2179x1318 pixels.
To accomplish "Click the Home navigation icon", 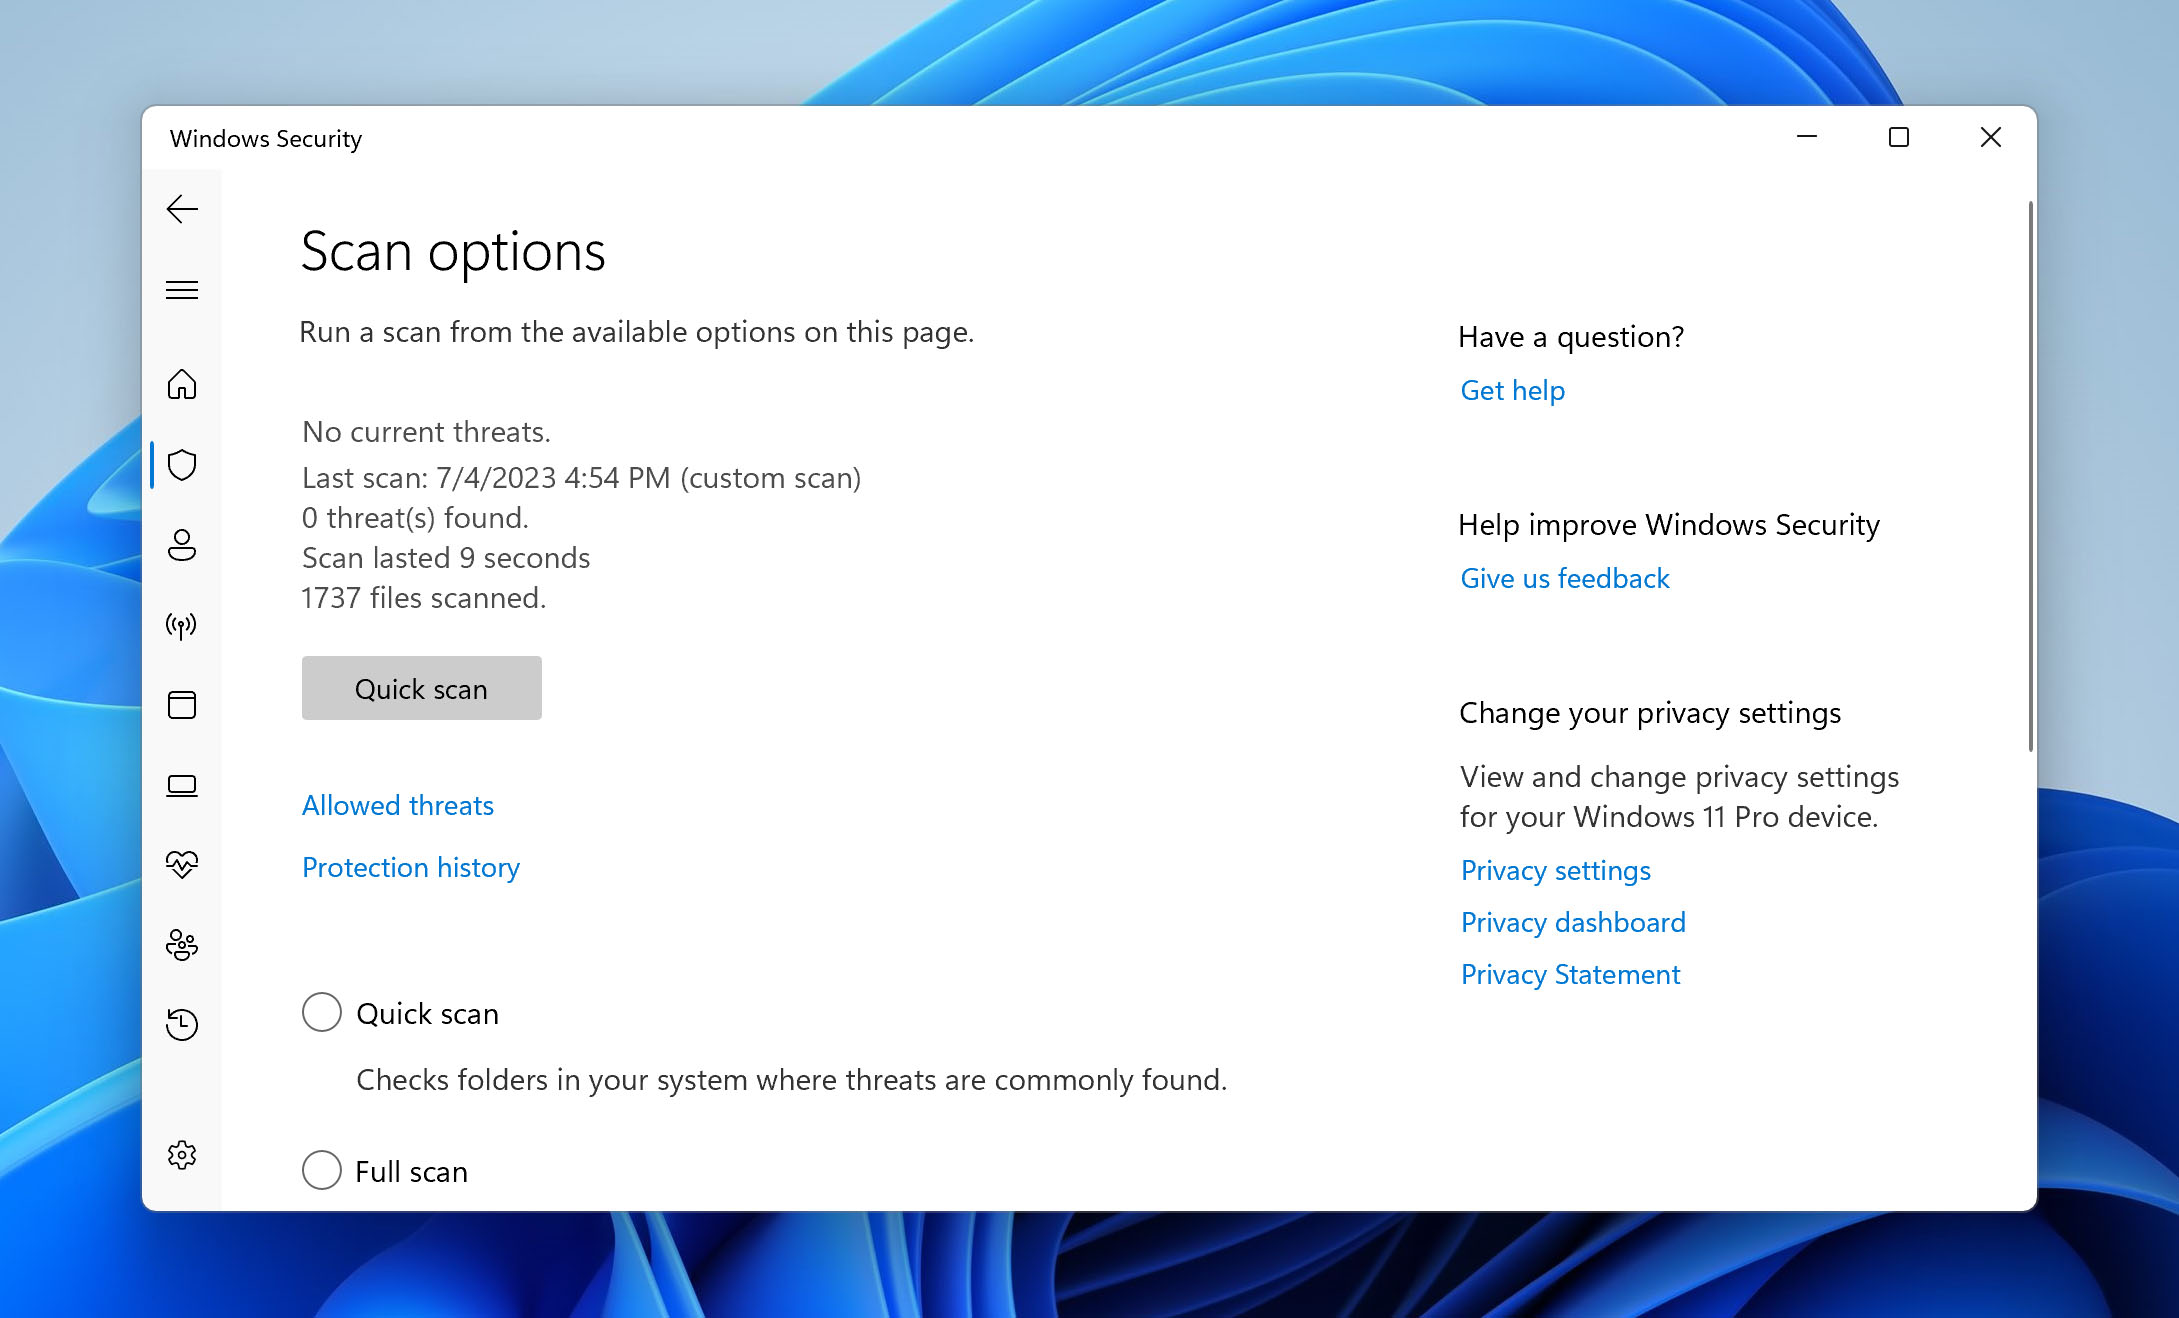I will click(182, 383).
